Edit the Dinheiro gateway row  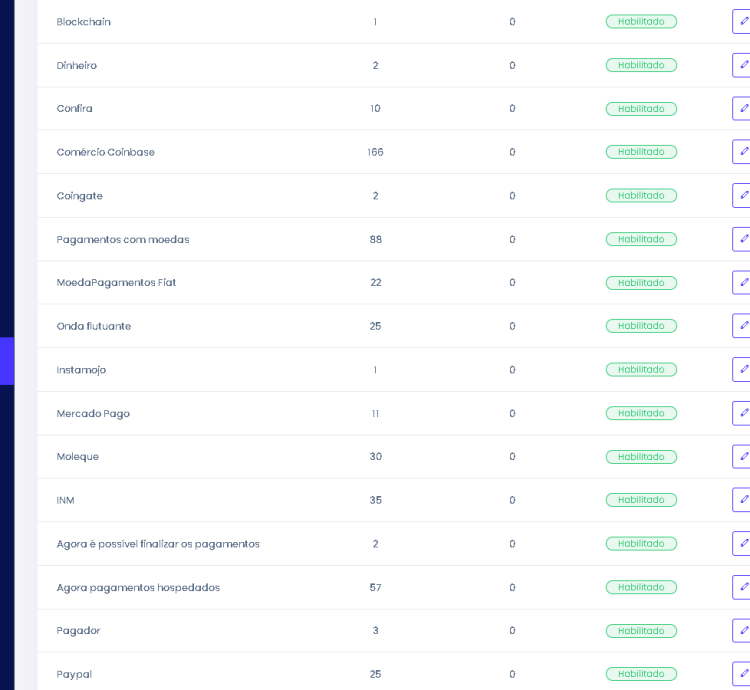pyautogui.click(x=742, y=65)
